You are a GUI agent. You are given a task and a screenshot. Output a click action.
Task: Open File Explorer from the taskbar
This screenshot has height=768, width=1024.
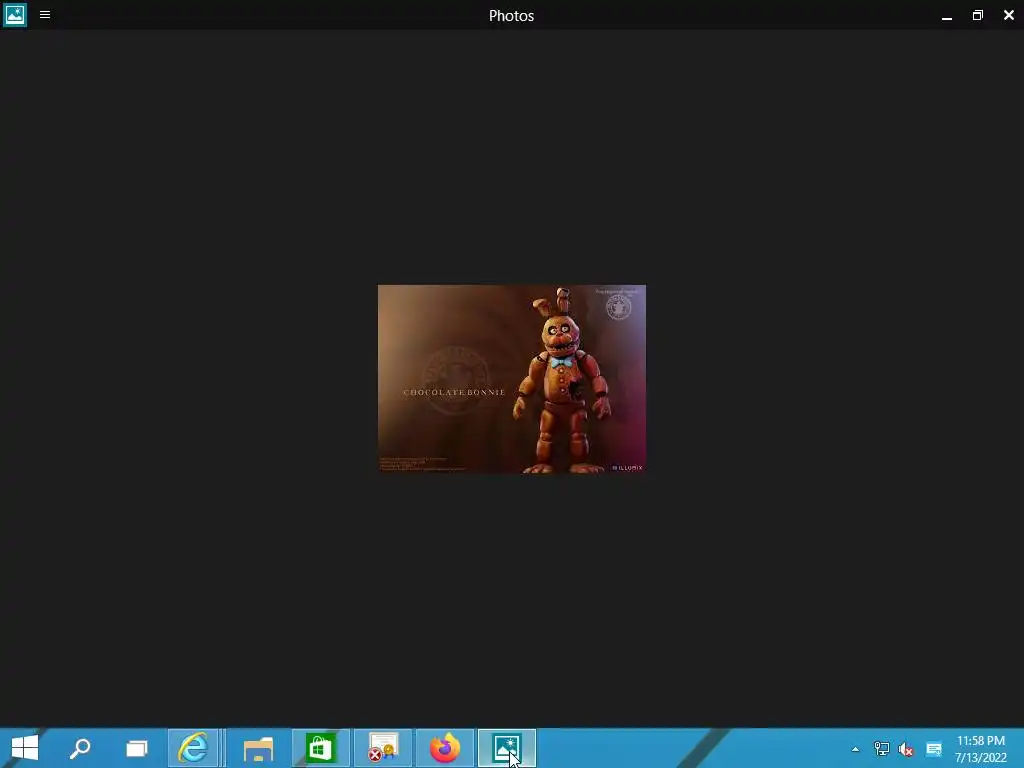(258, 748)
